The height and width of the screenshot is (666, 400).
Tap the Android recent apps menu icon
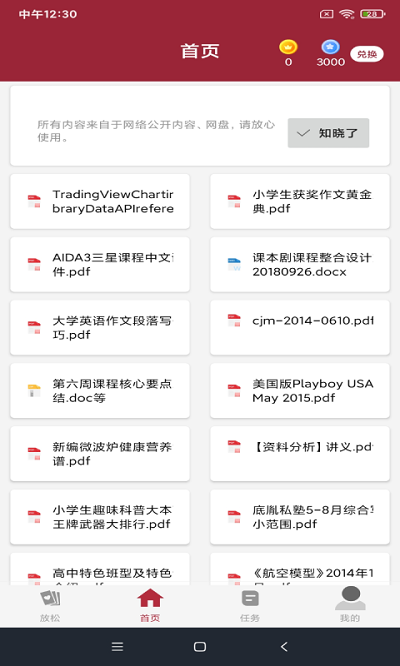pyautogui.click(x=117, y=646)
